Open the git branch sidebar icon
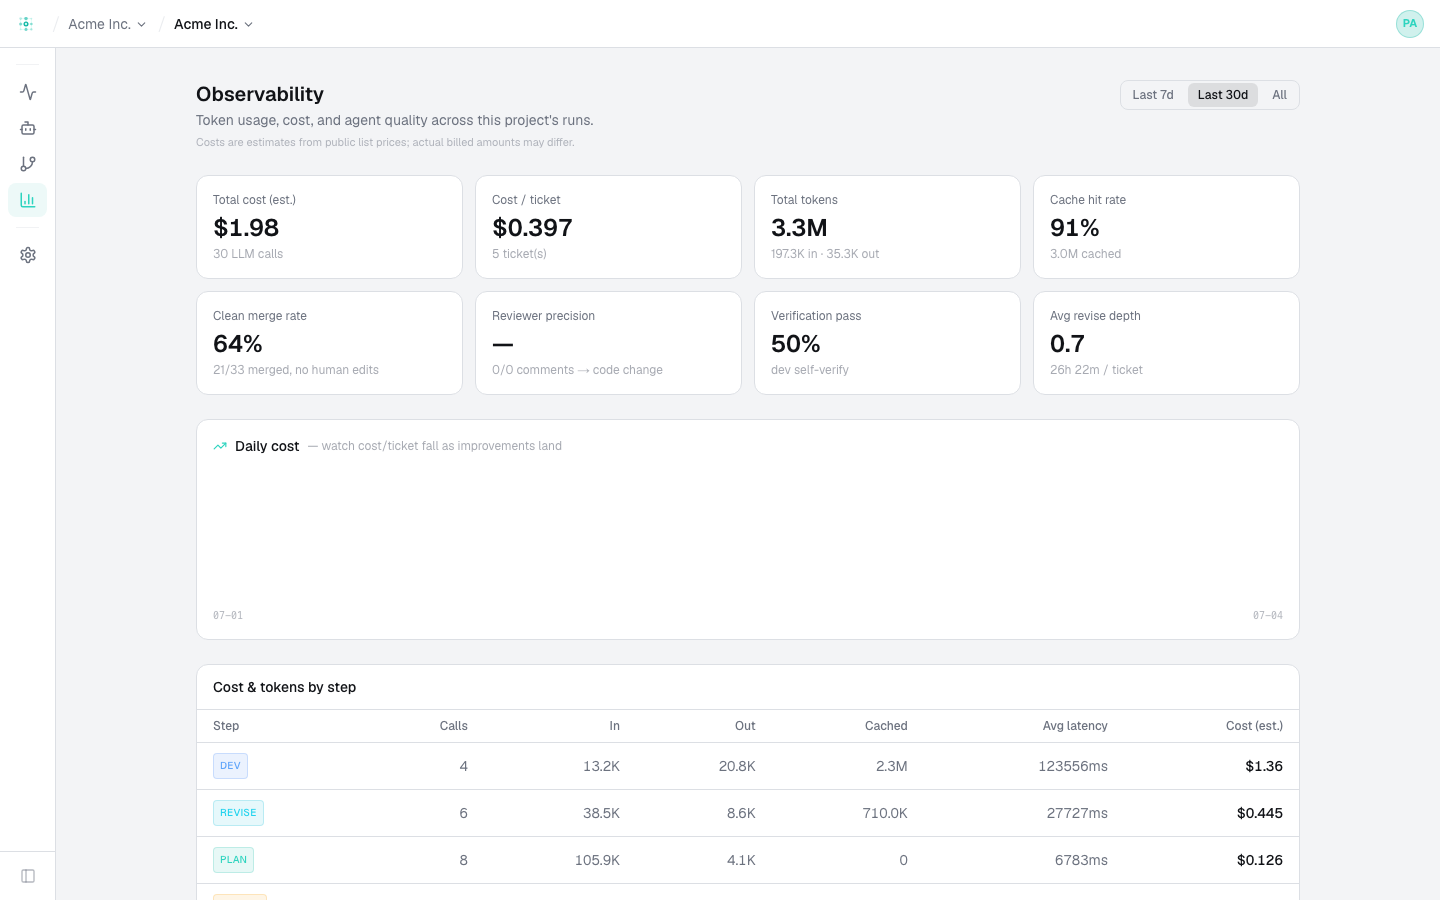Screen dimensions: 1440x900 pos(28,164)
